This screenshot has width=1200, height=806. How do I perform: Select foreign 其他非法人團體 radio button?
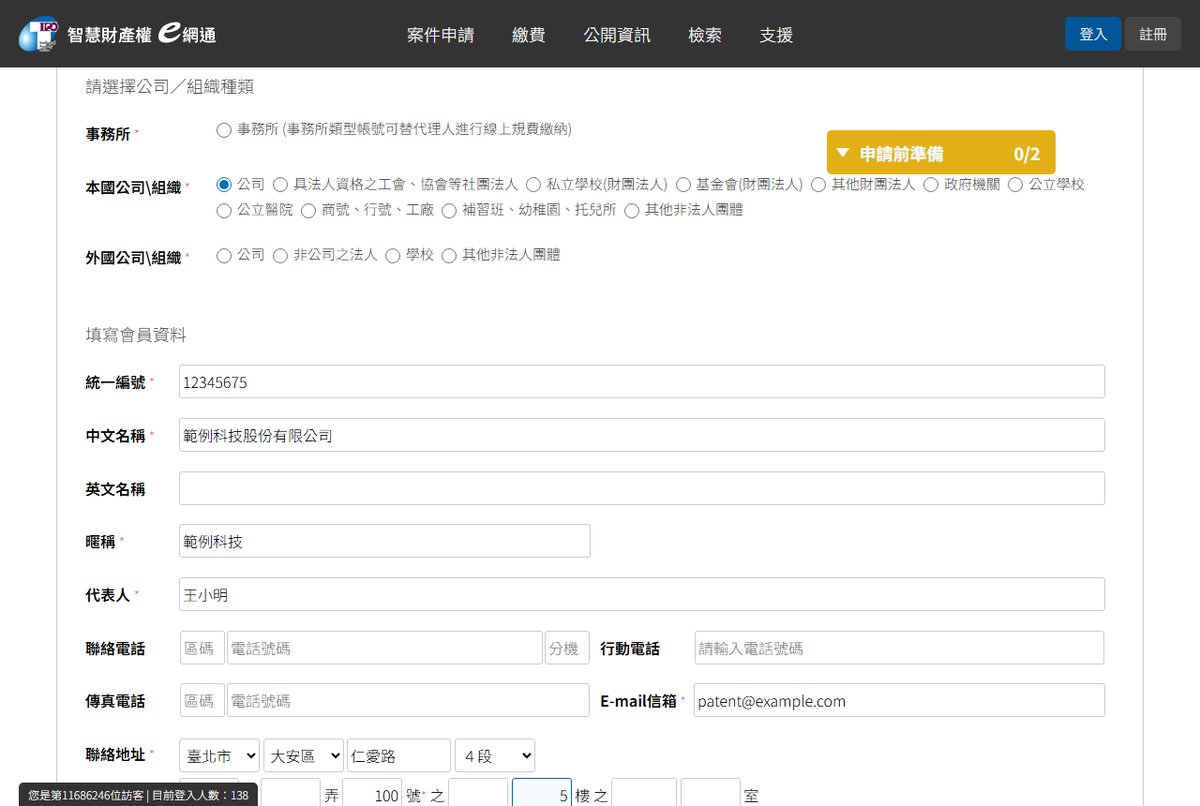[449, 256]
